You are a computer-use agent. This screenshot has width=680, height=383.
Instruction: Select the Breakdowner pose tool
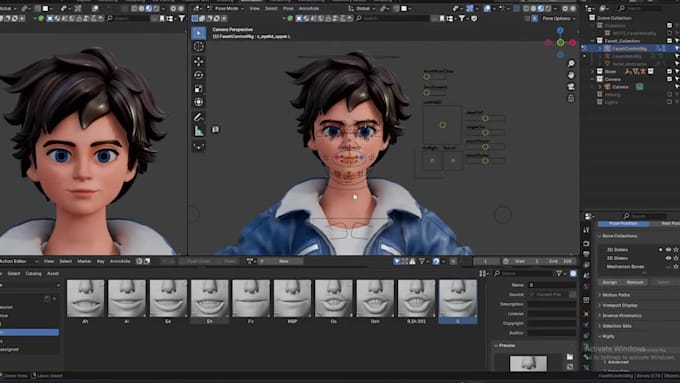199,147
